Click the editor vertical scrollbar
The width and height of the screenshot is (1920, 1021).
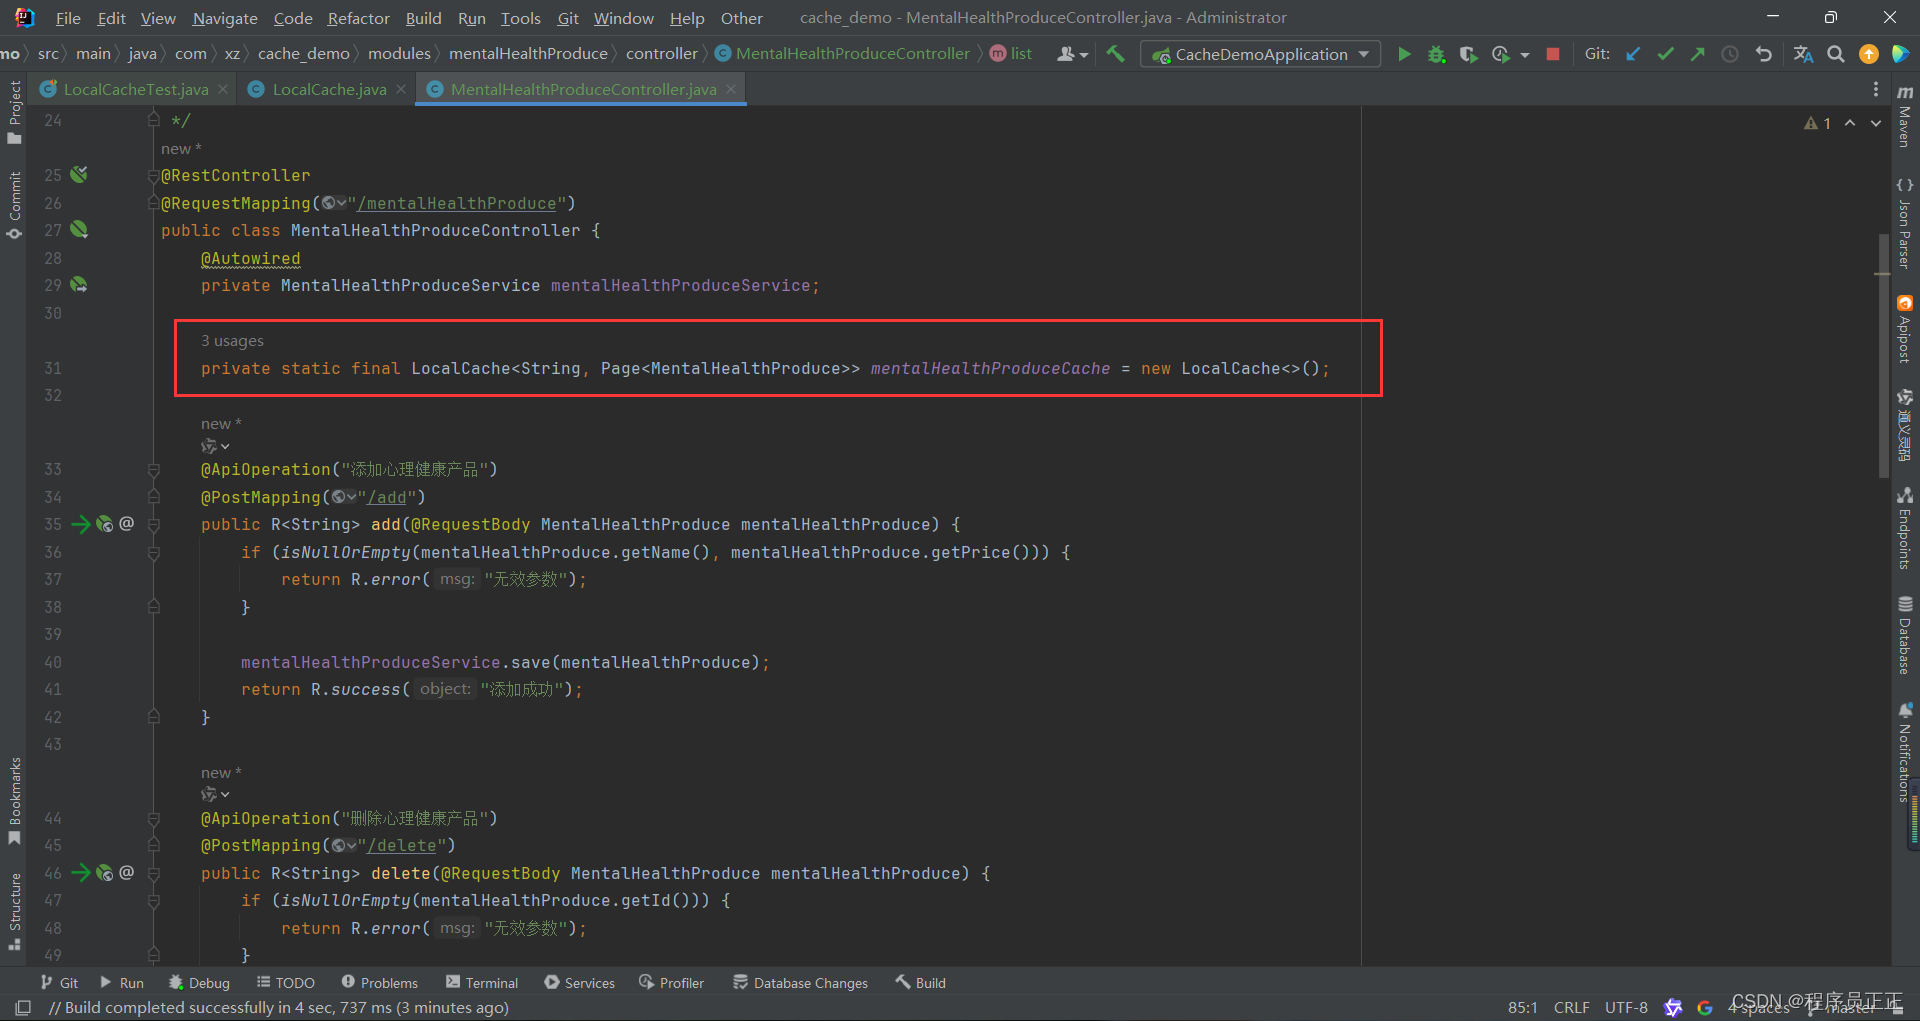1883,355
